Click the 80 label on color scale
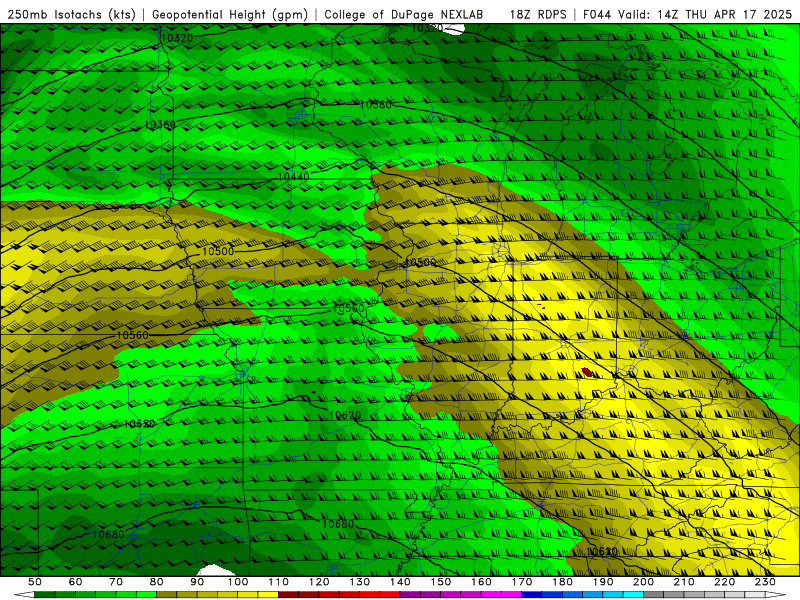The width and height of the screenshot is (800, 600). click(x=156, y=582)
